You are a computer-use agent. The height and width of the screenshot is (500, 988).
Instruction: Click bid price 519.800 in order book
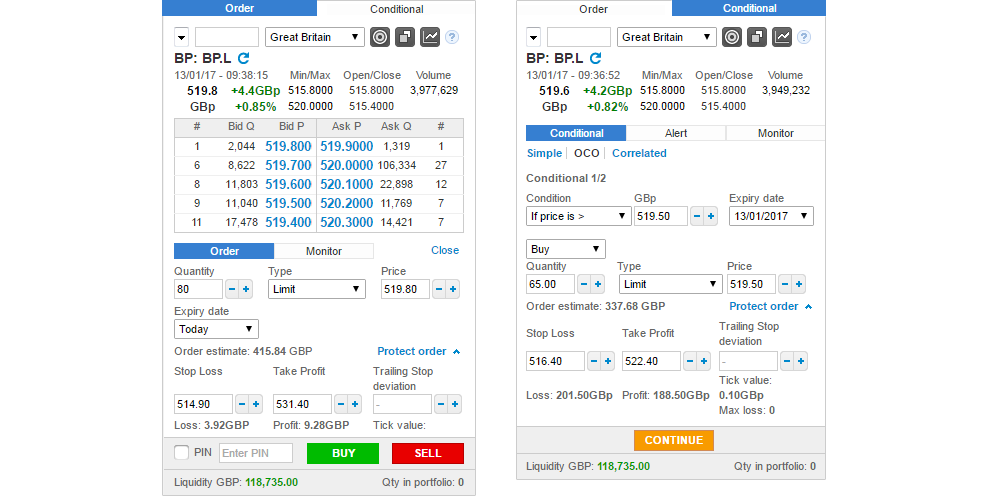click(288, 147)
